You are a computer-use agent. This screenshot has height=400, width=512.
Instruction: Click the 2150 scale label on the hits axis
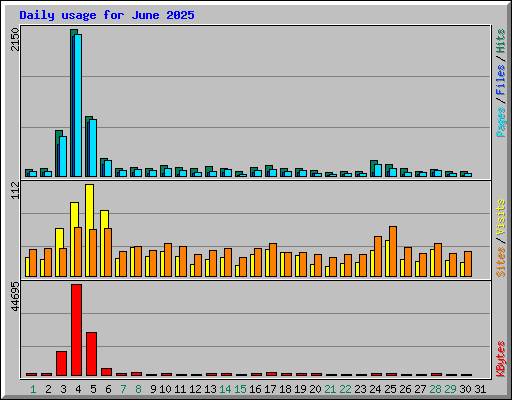15,40
